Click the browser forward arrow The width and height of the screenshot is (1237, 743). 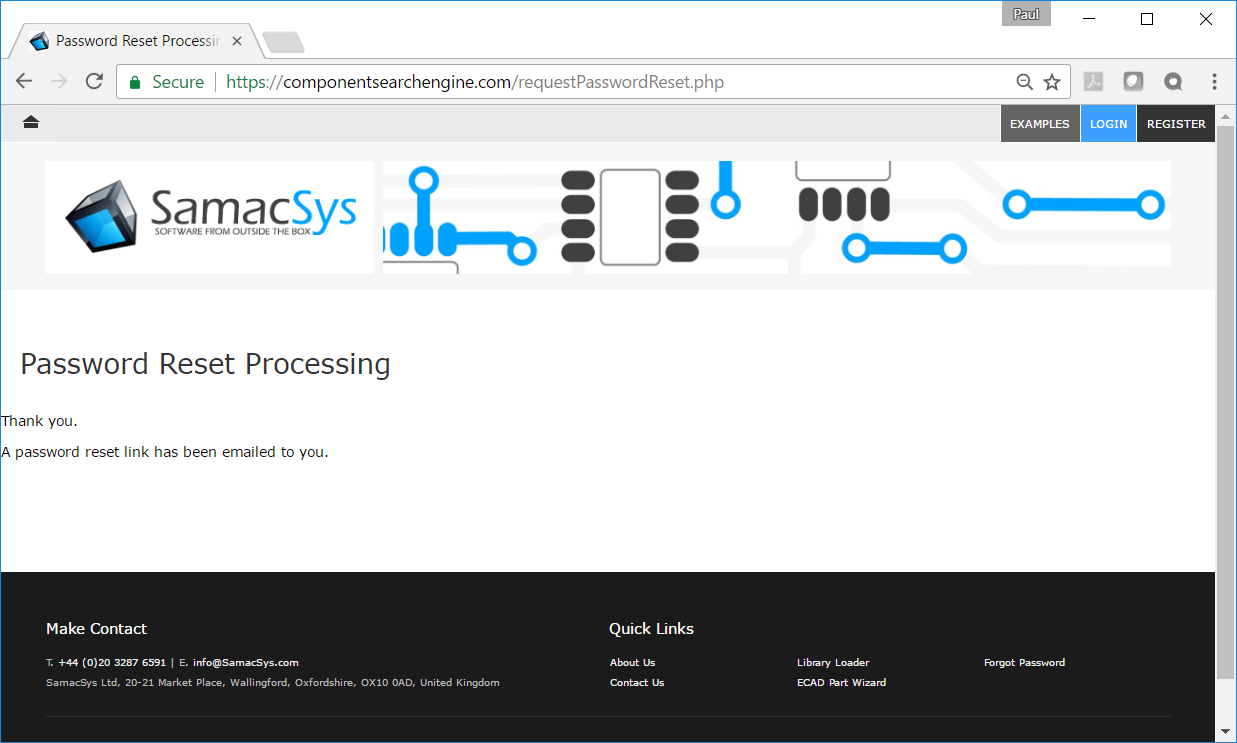click(x=59, y=81)
